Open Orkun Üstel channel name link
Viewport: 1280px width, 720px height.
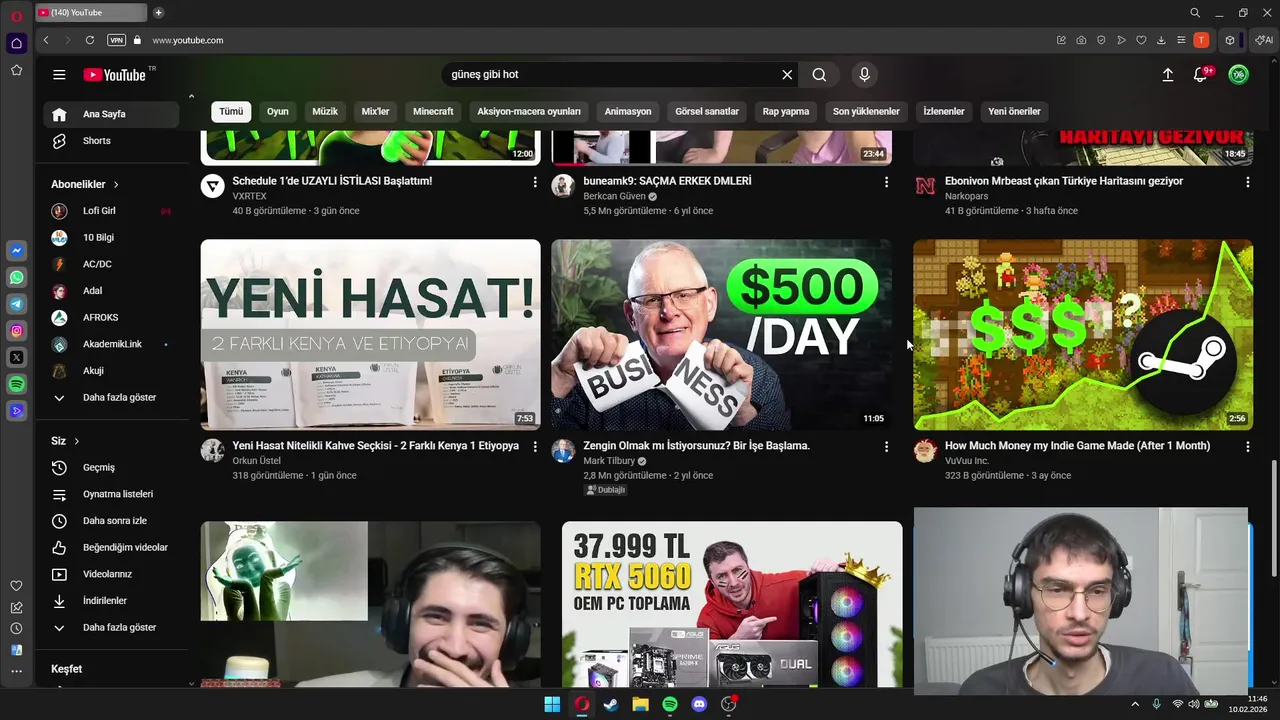(x=256, y=461)
